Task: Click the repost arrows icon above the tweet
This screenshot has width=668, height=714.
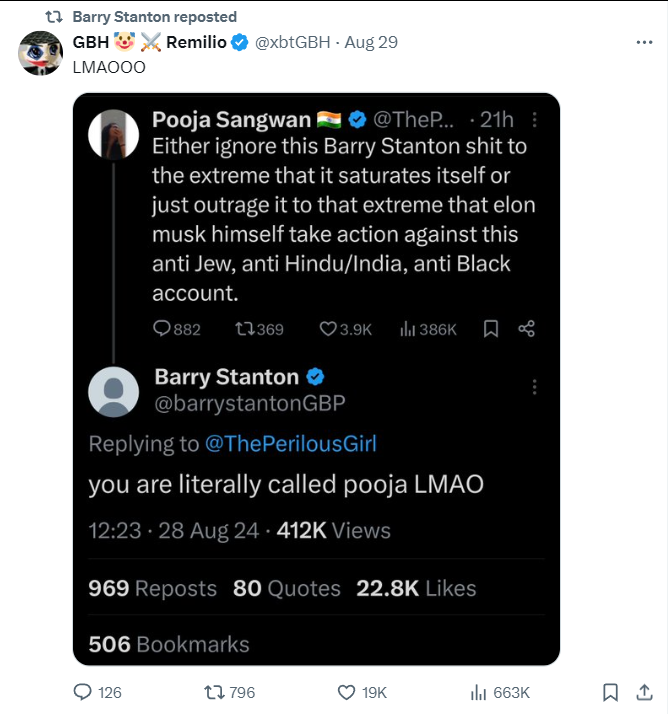Action: (x=54, y=17)
